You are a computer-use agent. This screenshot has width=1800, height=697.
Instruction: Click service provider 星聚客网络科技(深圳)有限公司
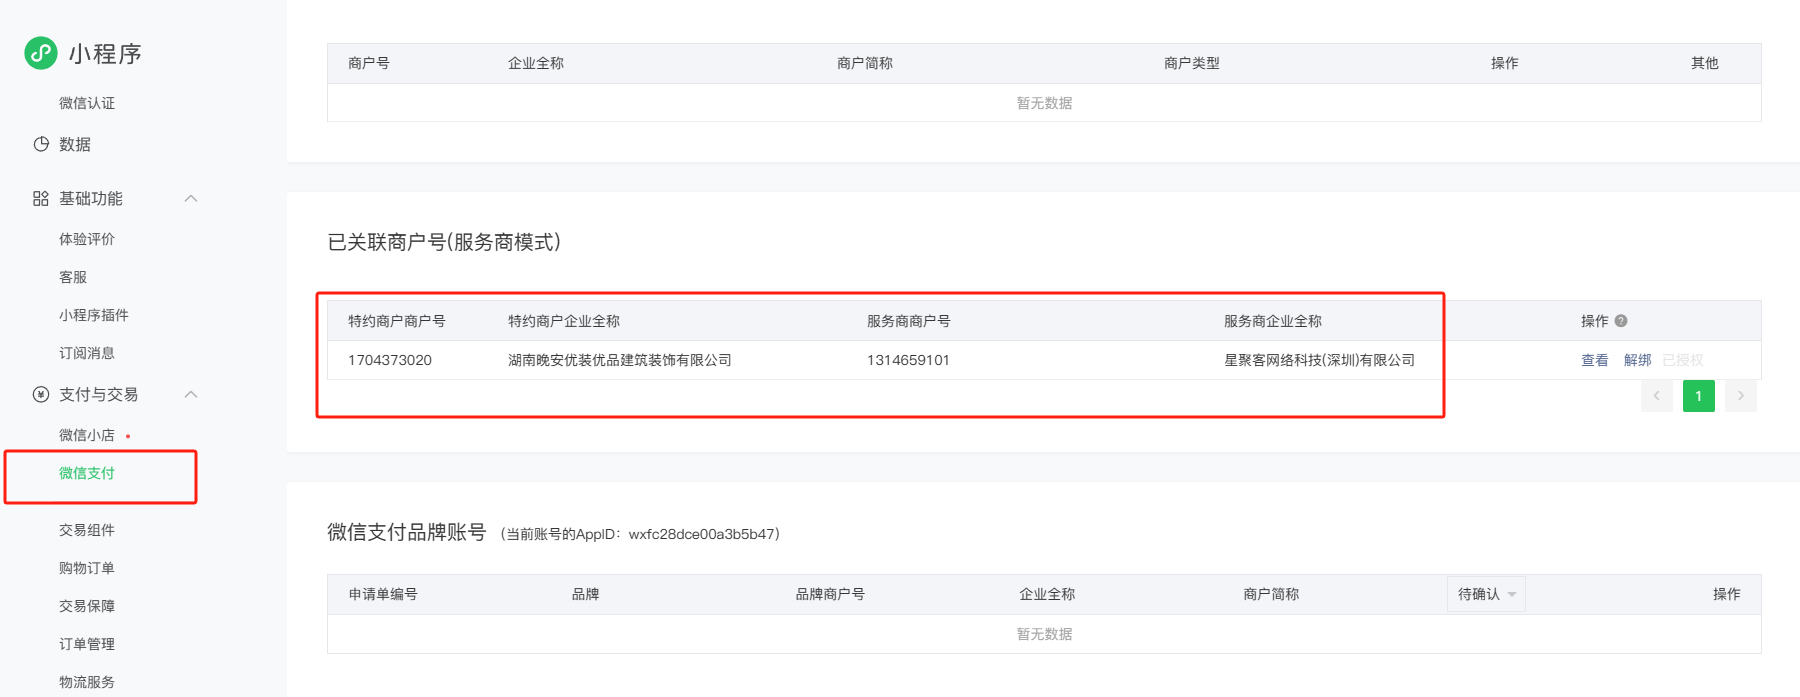1320,360
